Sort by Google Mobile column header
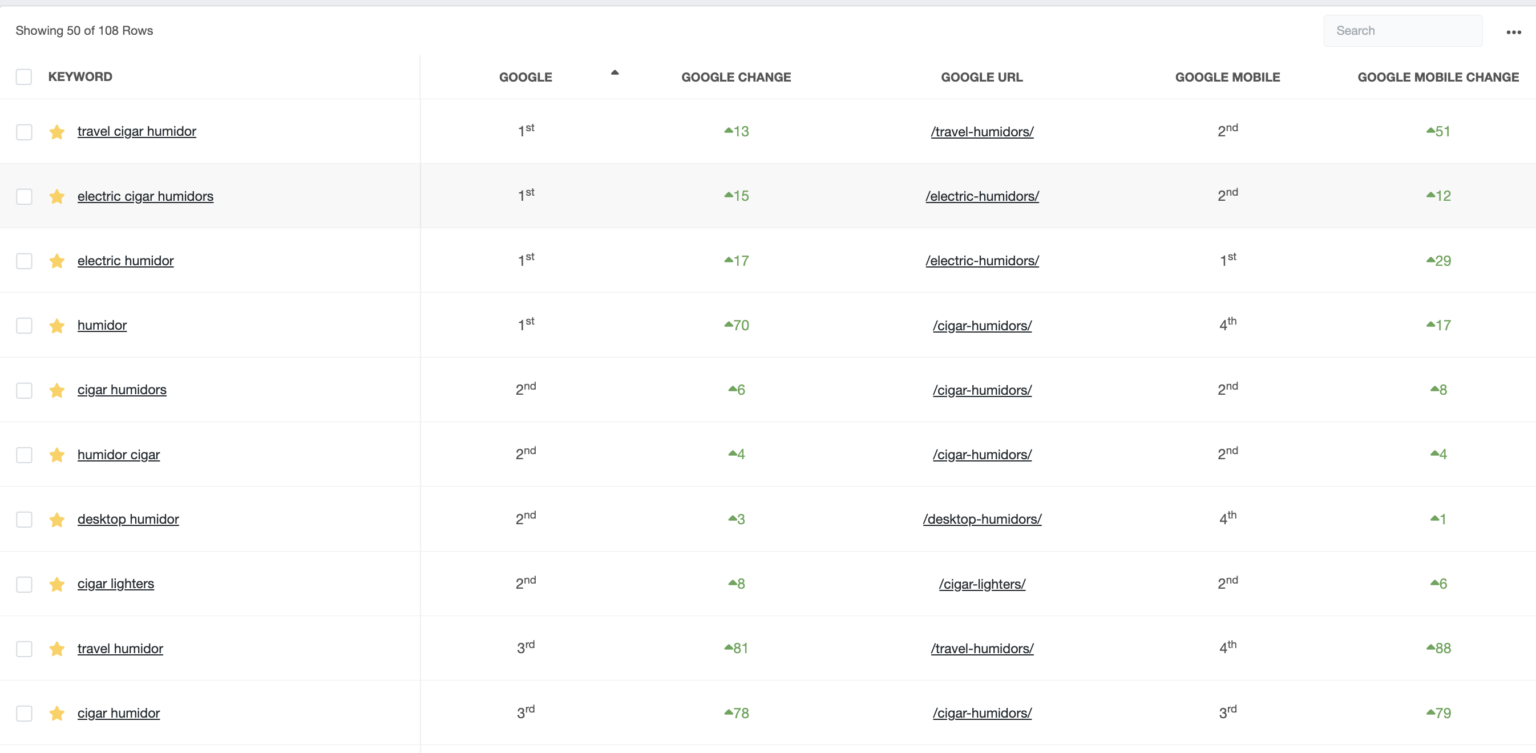1536x753 pixels. click(x=1227, y=77)
